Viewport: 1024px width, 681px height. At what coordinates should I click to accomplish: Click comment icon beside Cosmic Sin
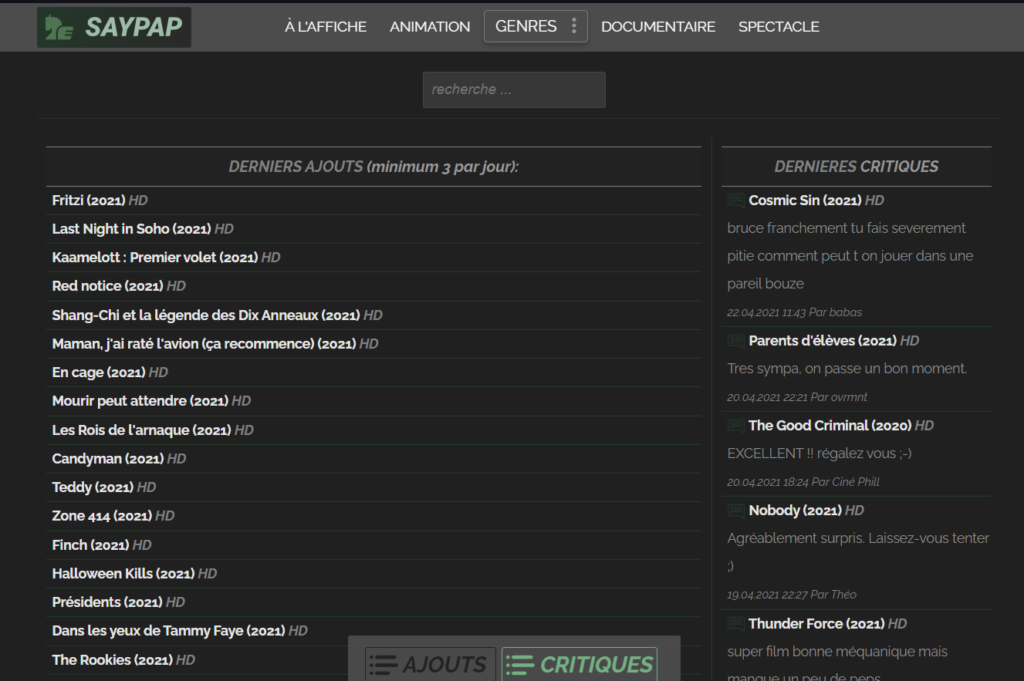735,200
